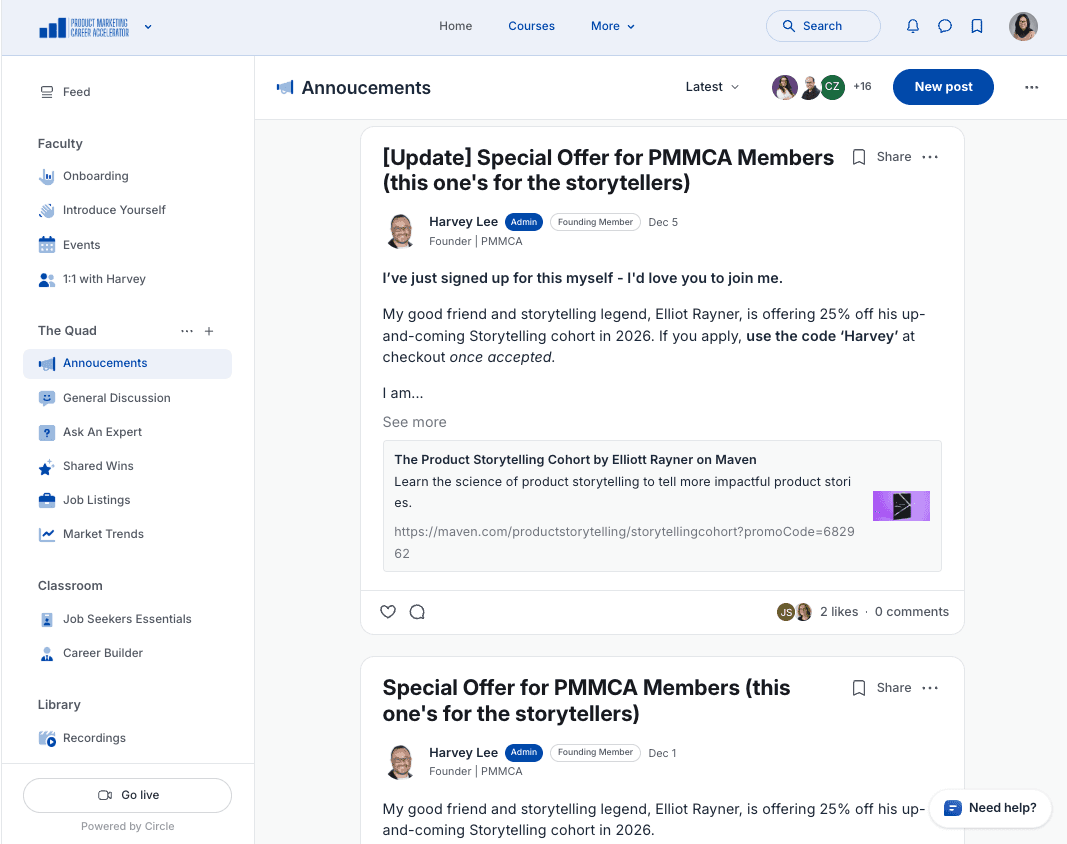Open the Courses tab
This screenshot has width=1067, height=844.
tap(531, 26)
